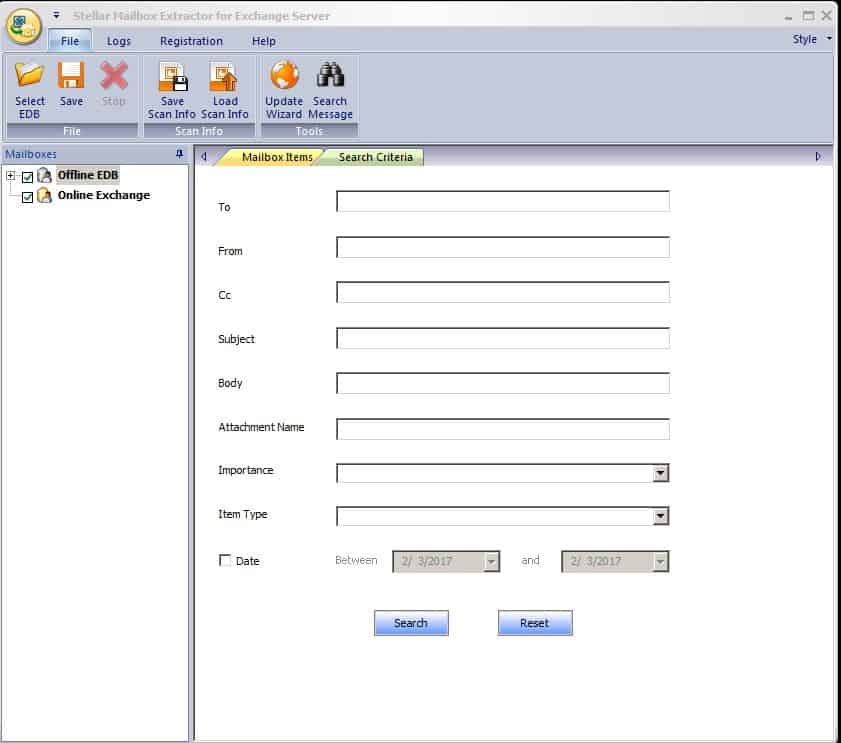841x743 pixels.
Task: Click the left tab scroll arrow
Action: click(x=204, y=157)
